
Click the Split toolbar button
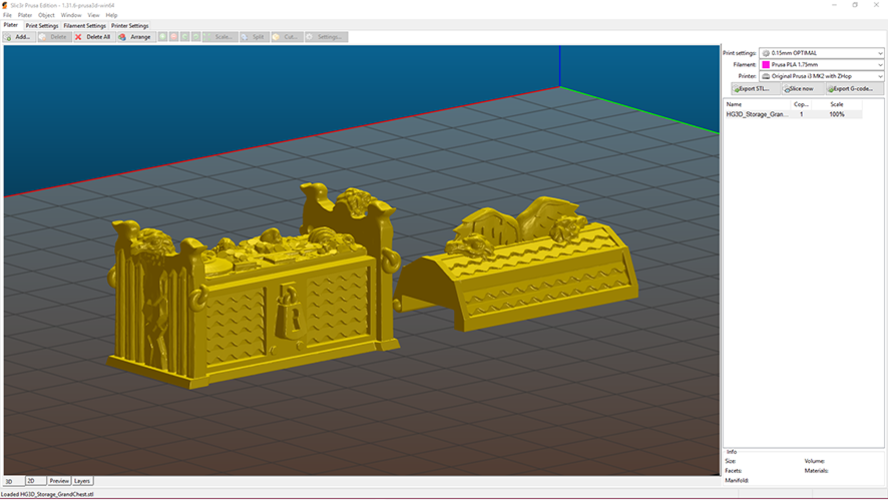pyautogui.click(x=254, y=37)
